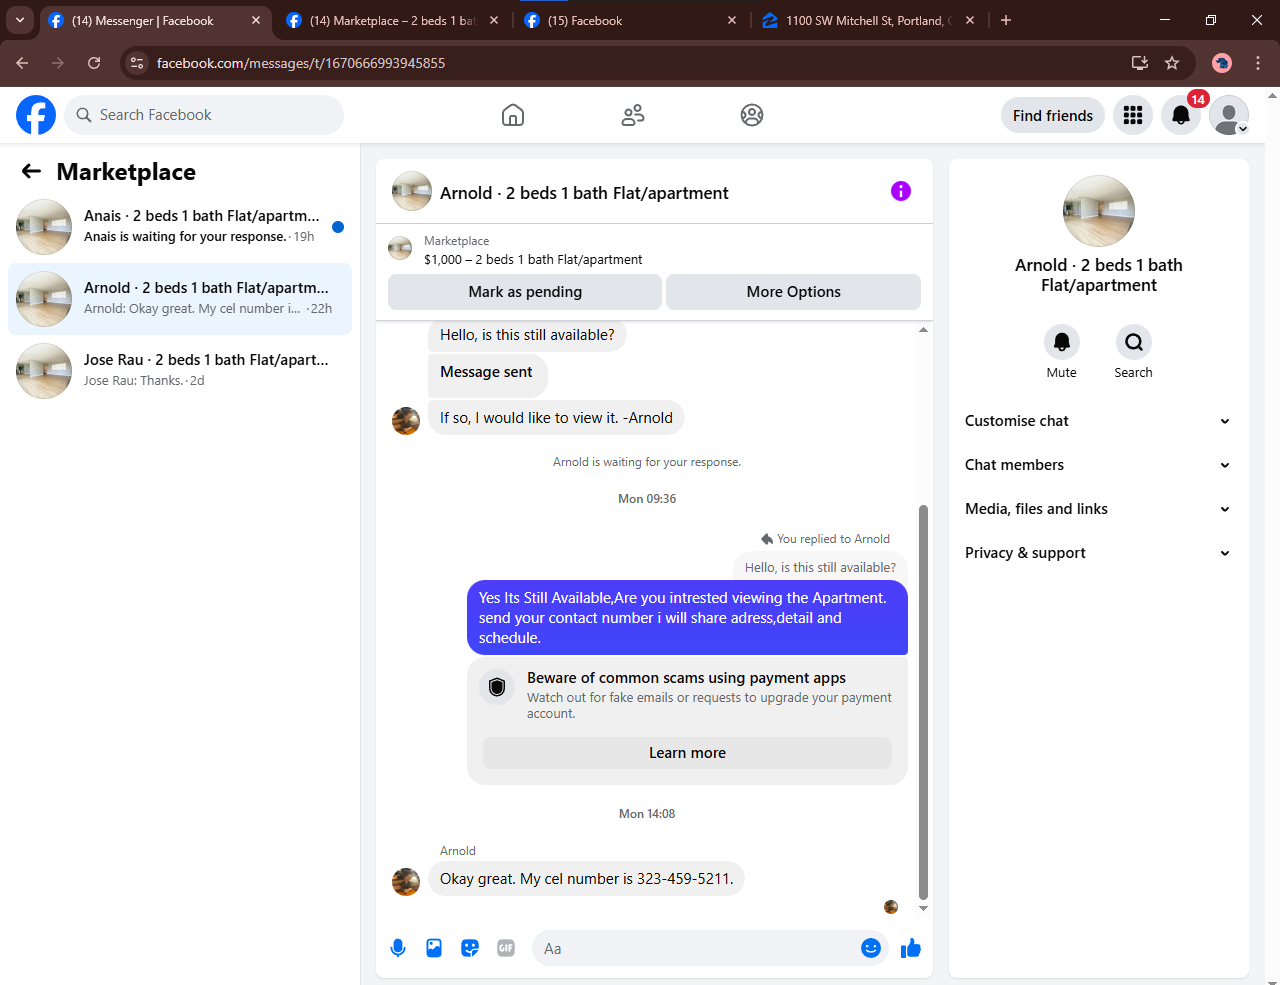Click message 'Okay great. My cel number is 323-459-5211.'
1280x985 pixels.
coord(587,878)
